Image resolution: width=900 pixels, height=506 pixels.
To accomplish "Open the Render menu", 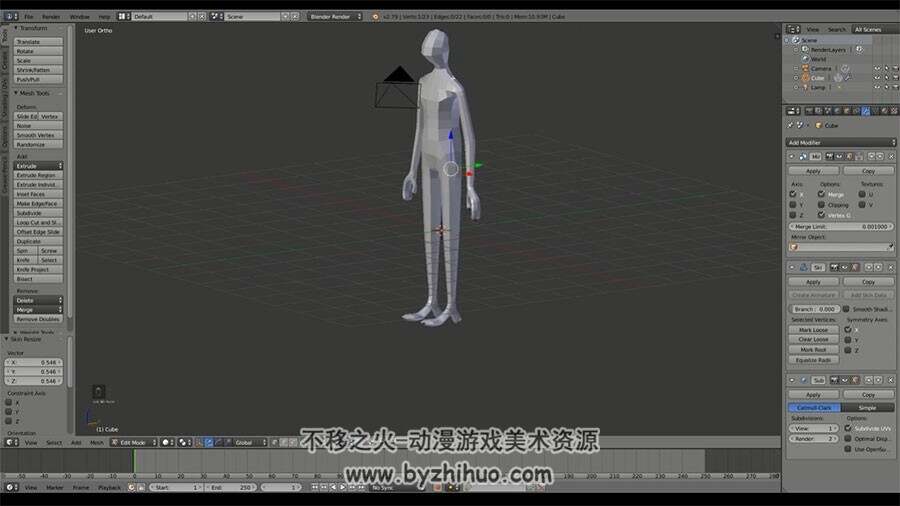I will 51,17.
